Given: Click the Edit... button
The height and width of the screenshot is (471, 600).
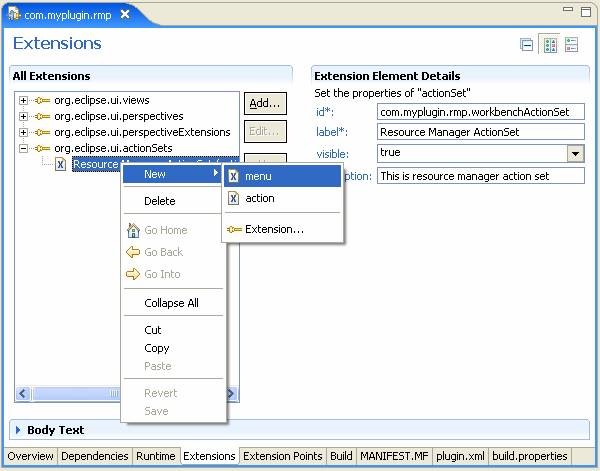Looking at the screenshot, I should [x=265, y=131].
